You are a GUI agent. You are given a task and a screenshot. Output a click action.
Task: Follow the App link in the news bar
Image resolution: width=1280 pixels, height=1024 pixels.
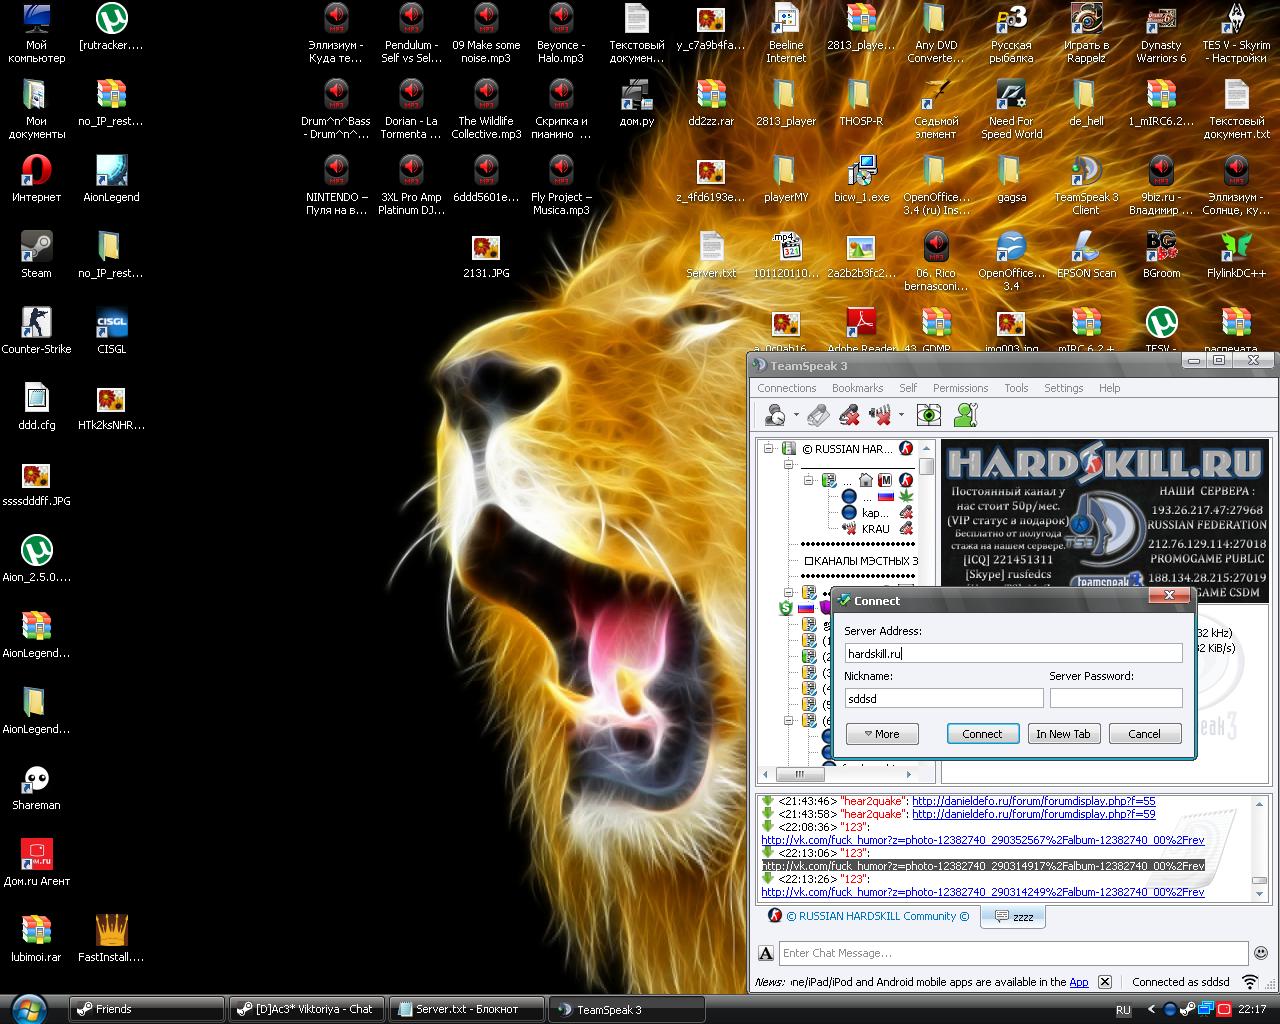pyautogui.click(x=1078, y=982)
